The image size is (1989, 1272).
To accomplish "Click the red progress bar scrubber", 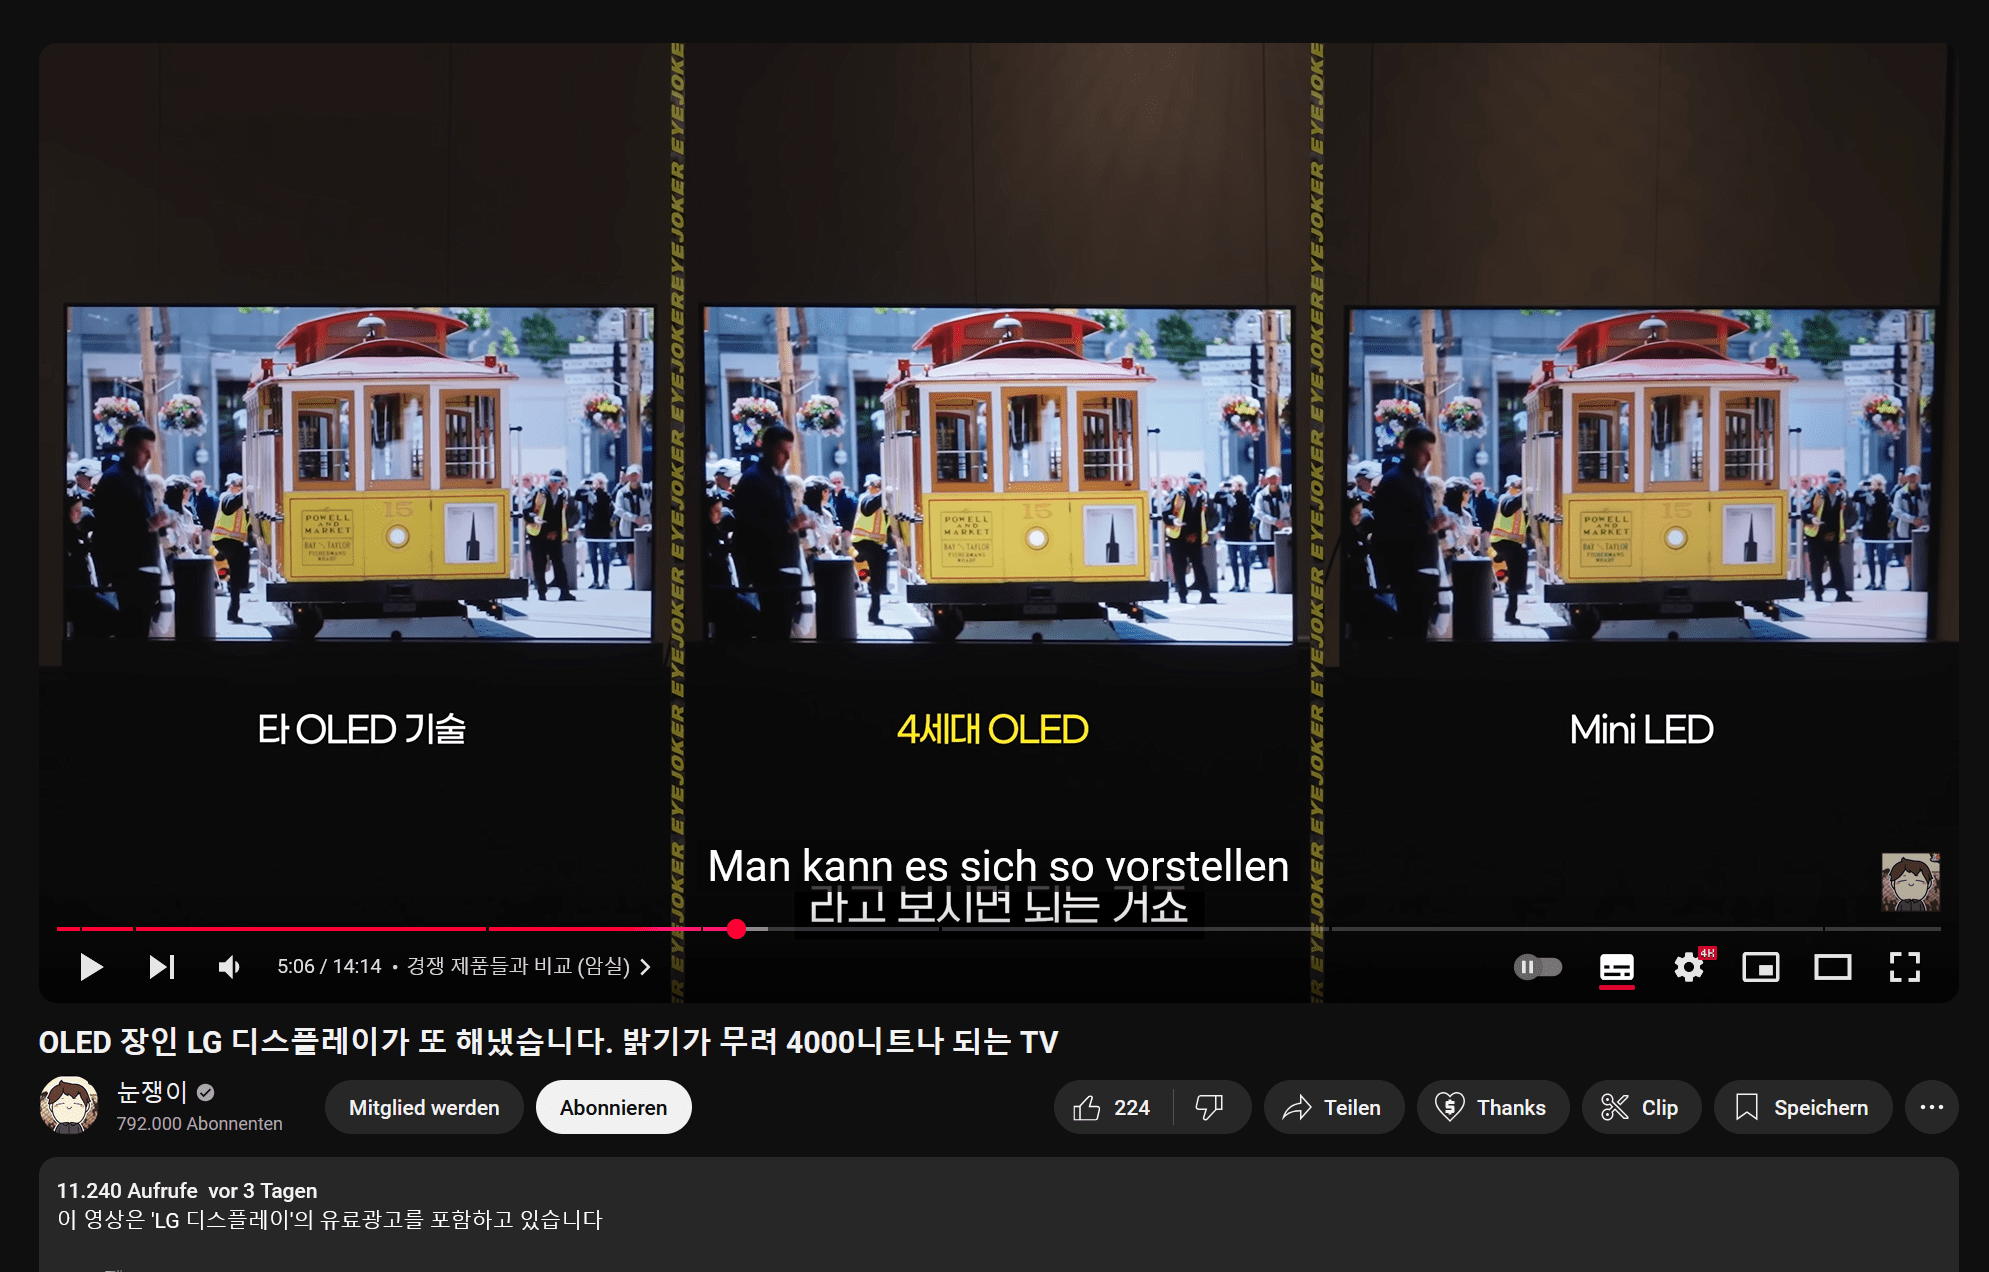I will coord(737,929).
